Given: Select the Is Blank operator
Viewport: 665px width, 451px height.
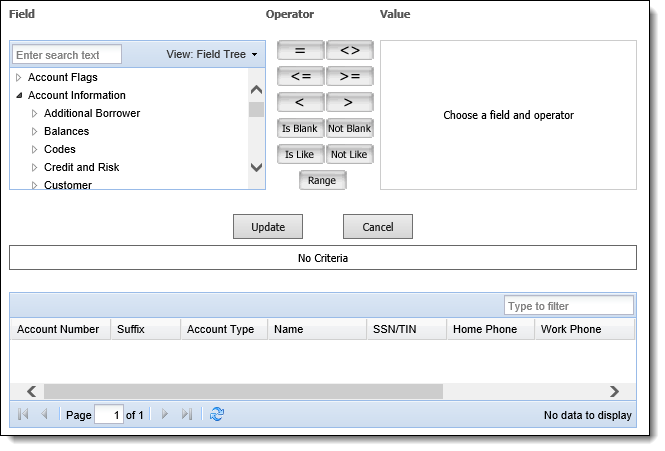Looking at the screenshot, I should pos(300,128).
